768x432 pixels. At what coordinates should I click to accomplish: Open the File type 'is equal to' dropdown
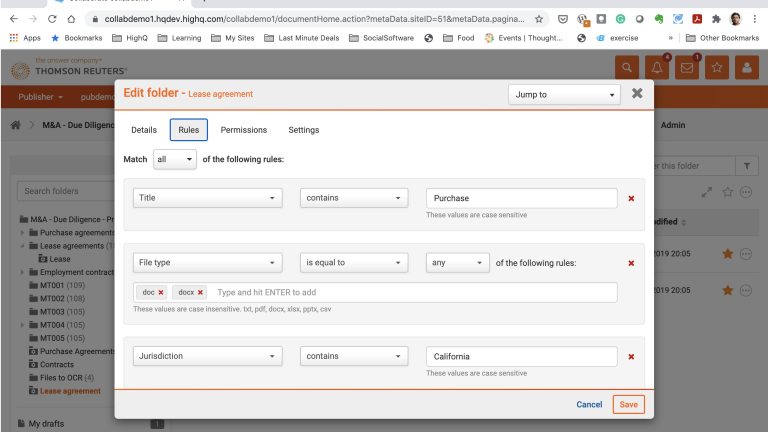354,263
